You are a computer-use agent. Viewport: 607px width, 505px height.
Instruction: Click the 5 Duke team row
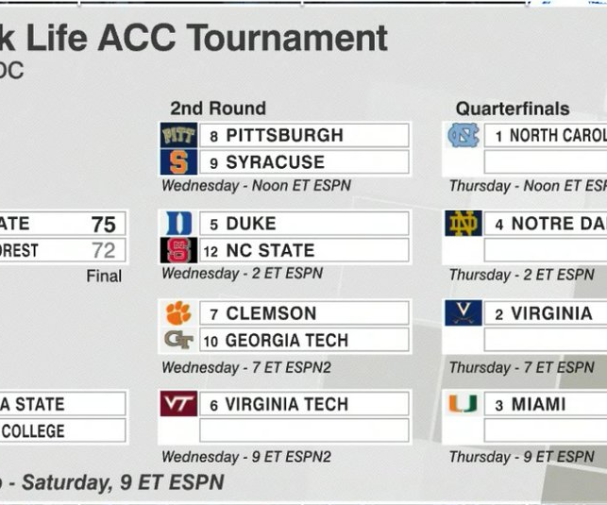click(304, 223)
